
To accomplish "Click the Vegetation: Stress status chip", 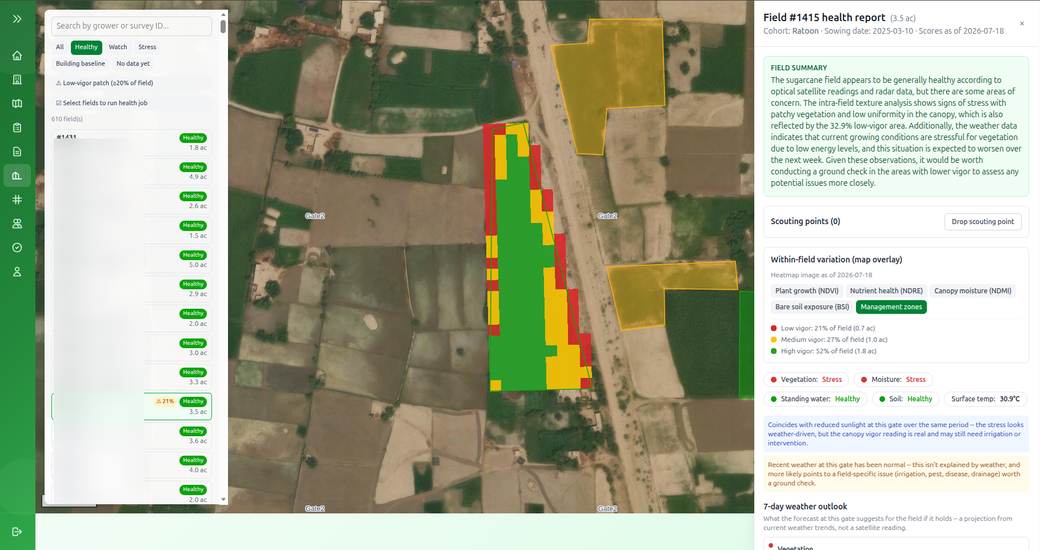I will tap(806, 379).
